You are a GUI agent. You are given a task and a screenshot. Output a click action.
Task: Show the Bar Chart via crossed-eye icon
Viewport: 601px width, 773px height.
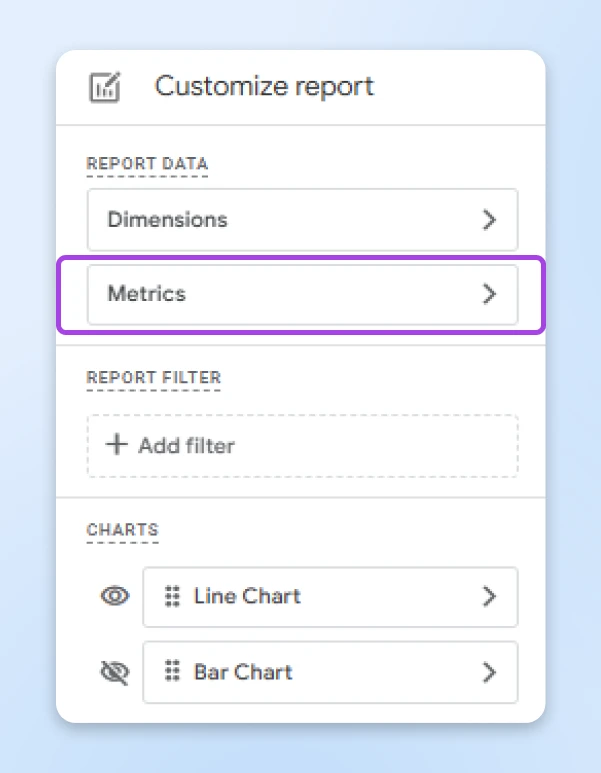pyautogui.click(x=115, y=673)
